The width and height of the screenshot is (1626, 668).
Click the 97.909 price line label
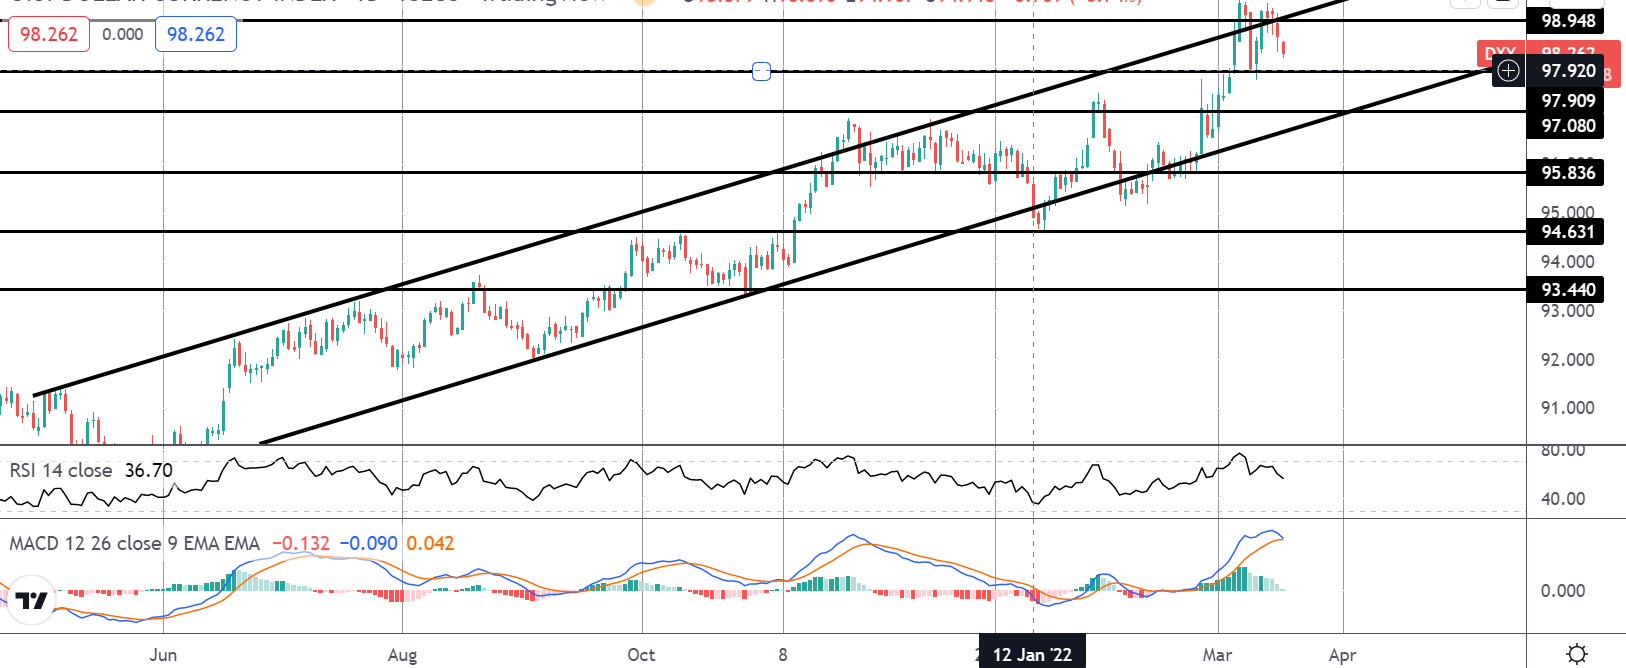tap(1567, 100)
